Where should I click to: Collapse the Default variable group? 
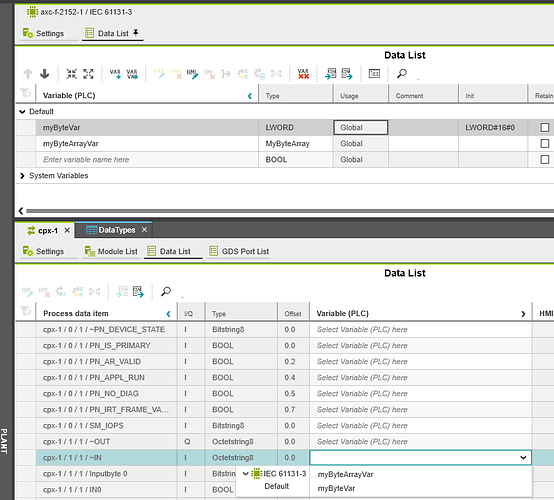pos(22,112)
